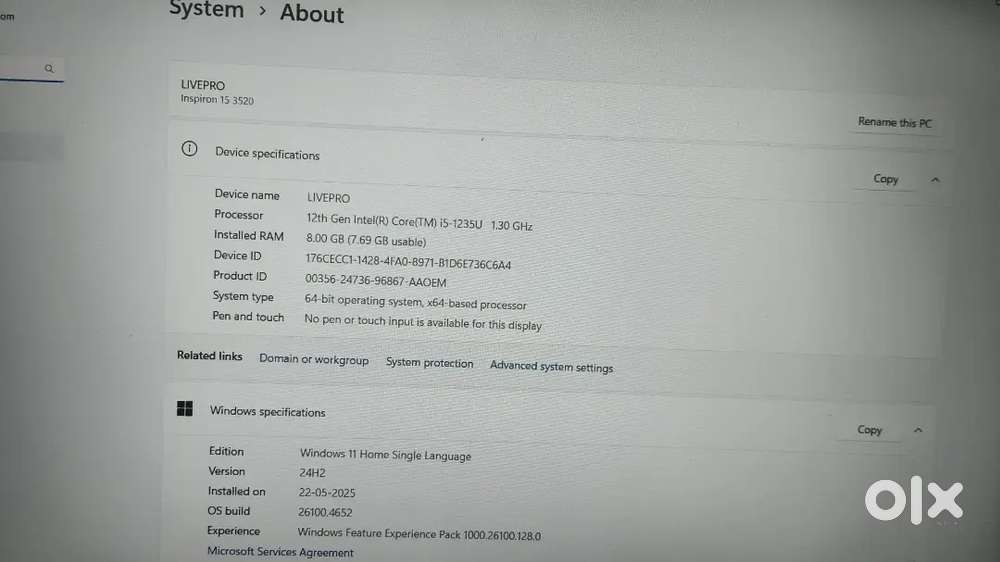Click the Device specifications section header
This screenshot has height=562, width=1000.
[x=267, y=154]
